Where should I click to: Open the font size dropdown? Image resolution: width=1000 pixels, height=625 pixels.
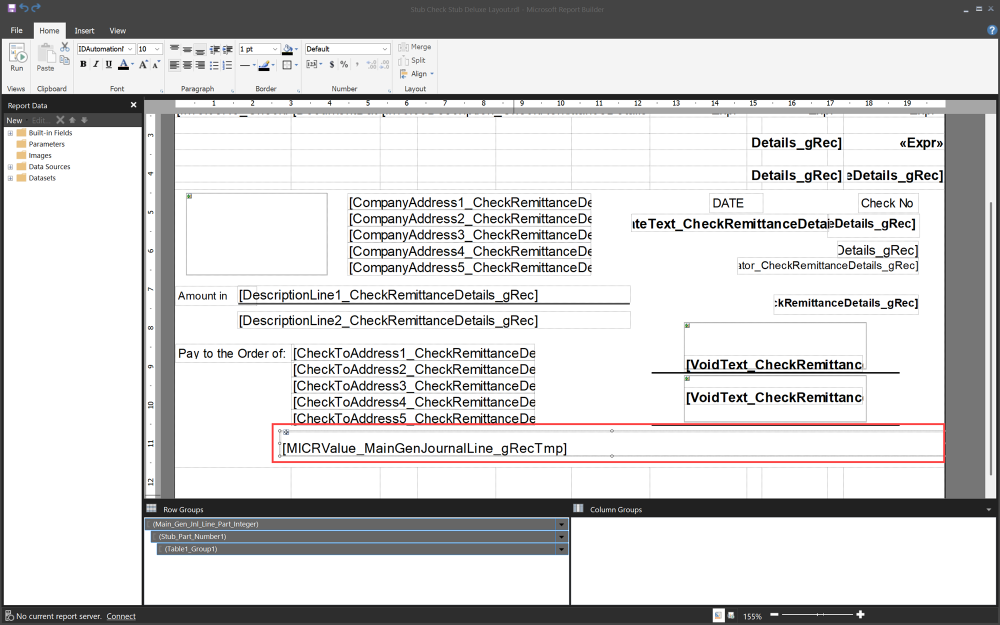tap(159, 48)
